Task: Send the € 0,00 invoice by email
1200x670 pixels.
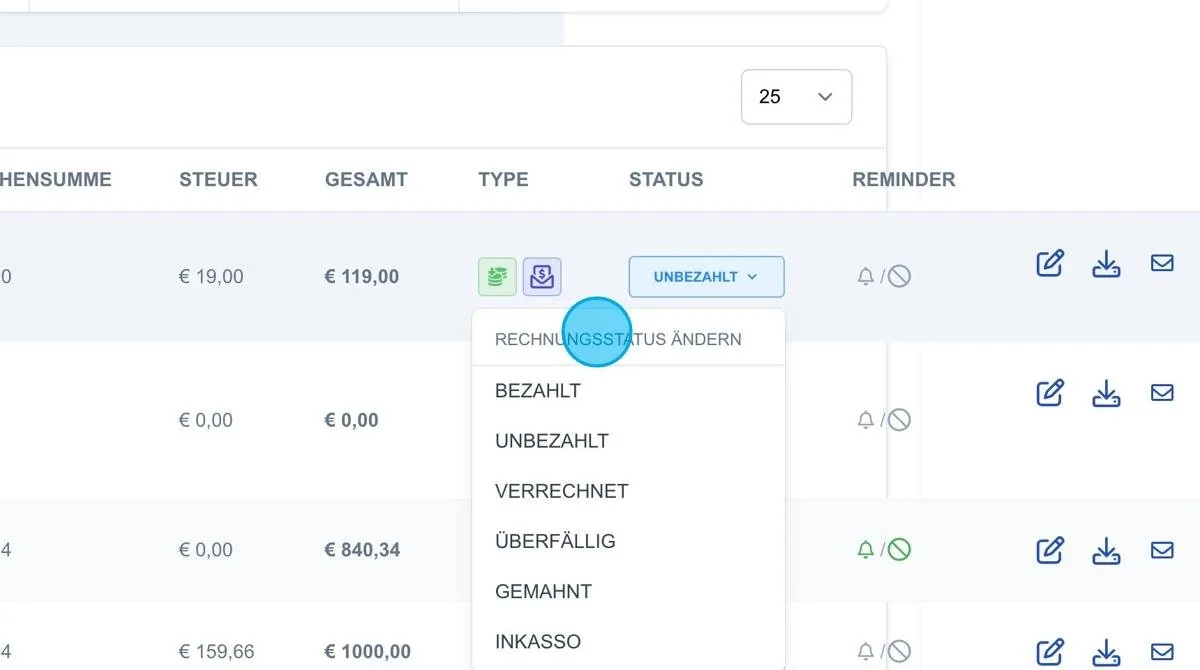Action: (x=1162, y=393)
